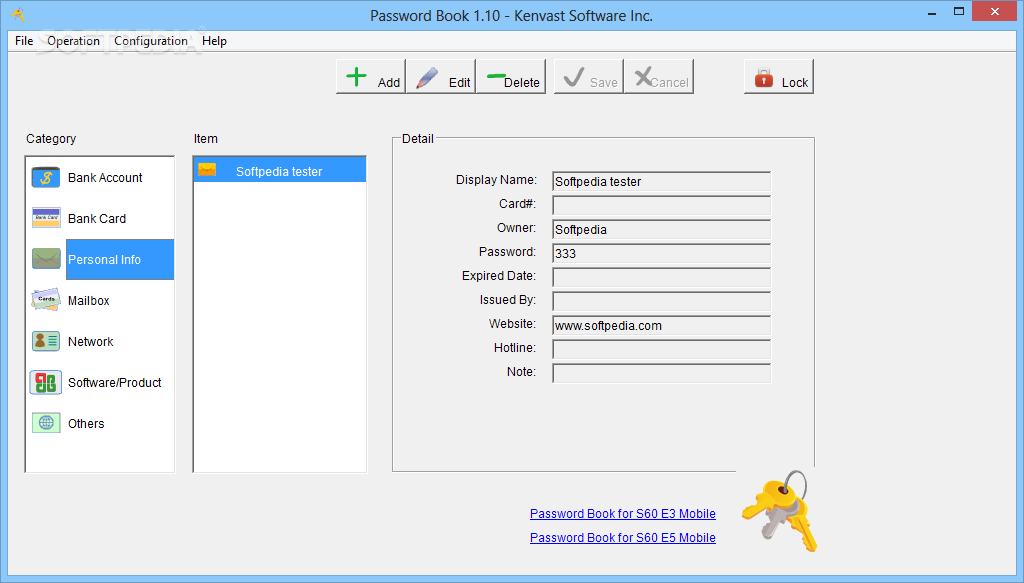Click the Display Name input field

[662, 181]
